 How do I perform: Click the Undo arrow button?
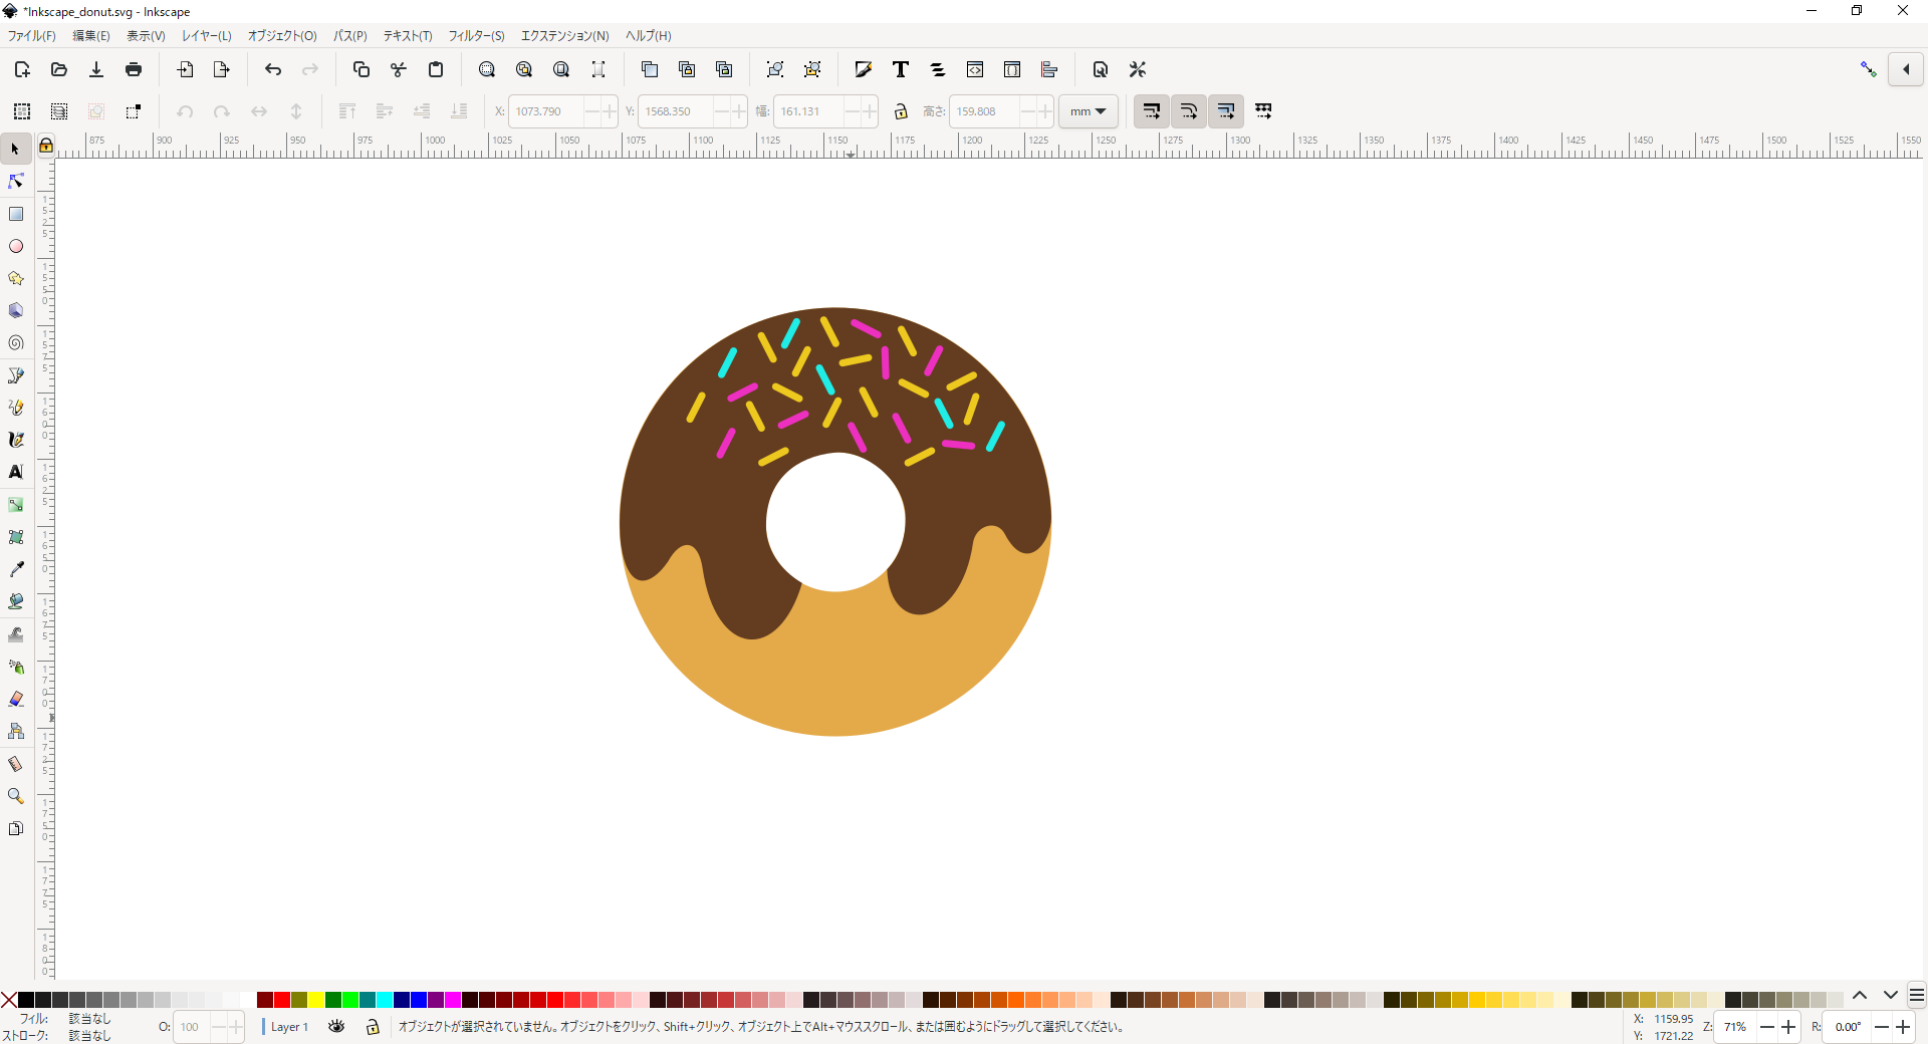[x=273, y=69]
